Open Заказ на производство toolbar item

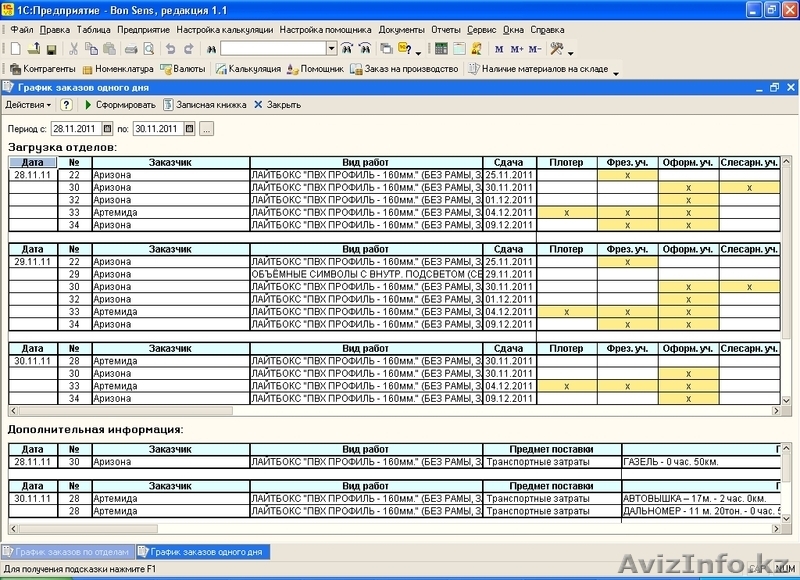(404, 69)
